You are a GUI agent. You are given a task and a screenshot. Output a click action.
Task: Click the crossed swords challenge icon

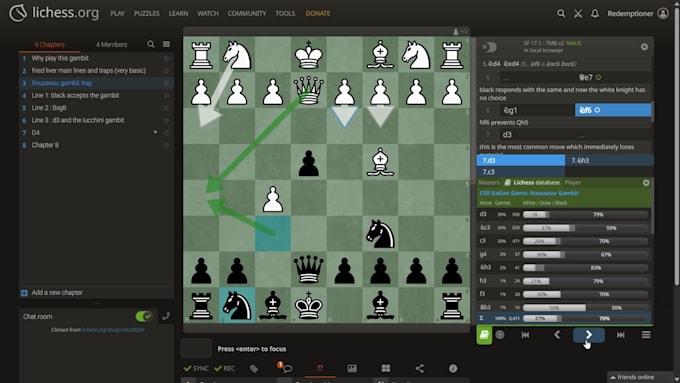tap(578, 13)
